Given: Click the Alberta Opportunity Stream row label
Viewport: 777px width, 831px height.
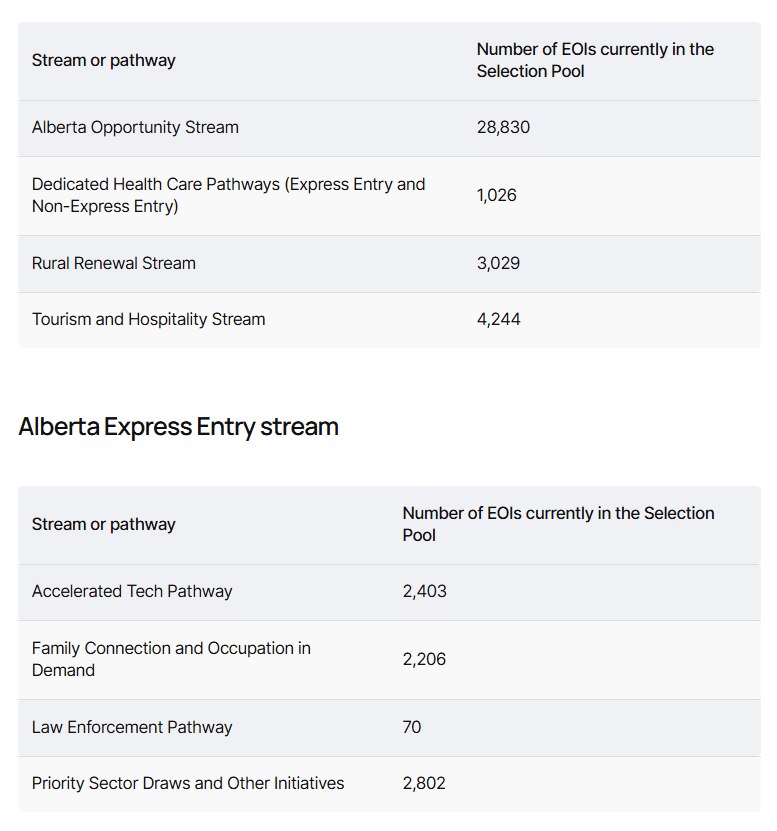Looking at the screenshot, I should point(135,128).
